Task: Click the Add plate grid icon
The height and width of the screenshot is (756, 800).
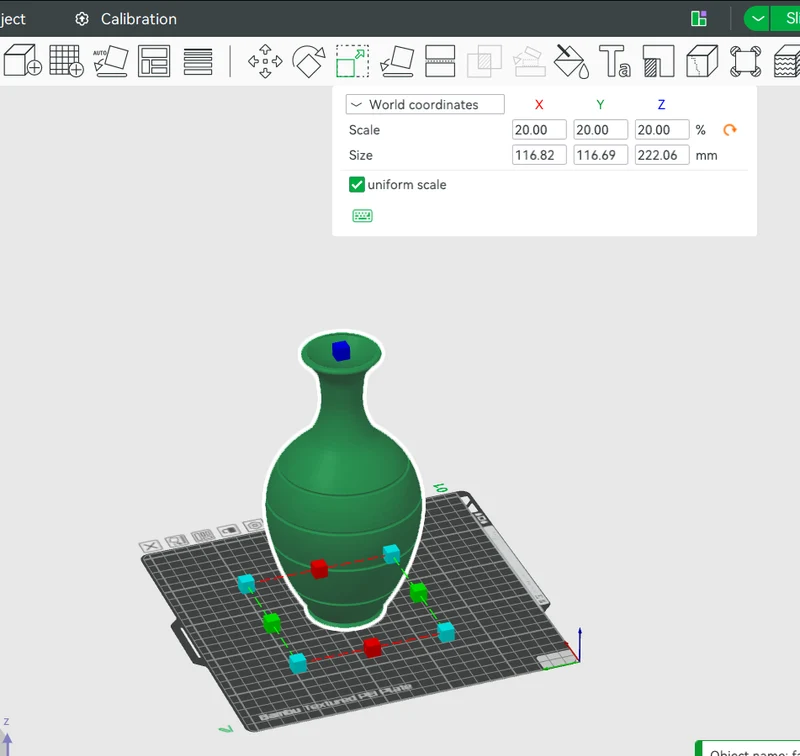Action: (66, 61)
